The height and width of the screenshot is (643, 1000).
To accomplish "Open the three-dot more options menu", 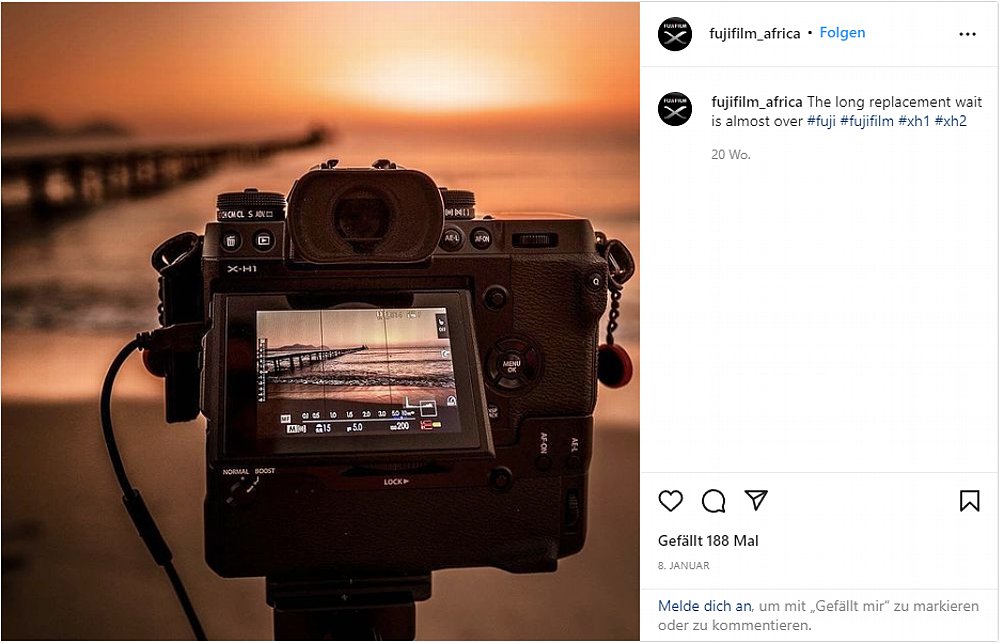I will pyautogui.click(x=967, y=34).
